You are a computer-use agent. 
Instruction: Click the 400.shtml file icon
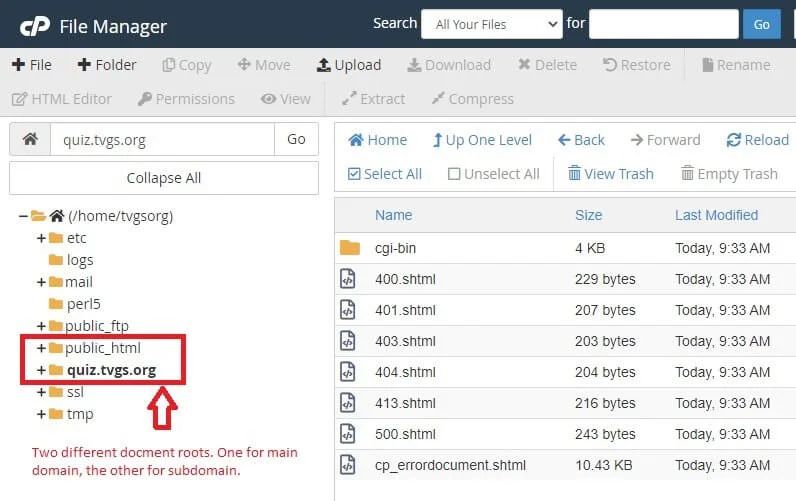tap(348, 279)
